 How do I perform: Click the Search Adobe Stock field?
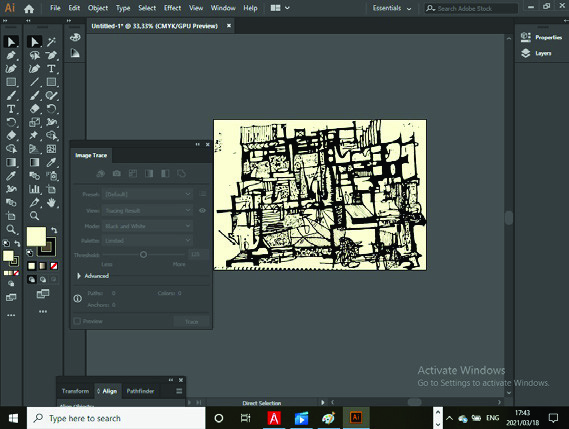pyautogui.click(x=471, y=8)
